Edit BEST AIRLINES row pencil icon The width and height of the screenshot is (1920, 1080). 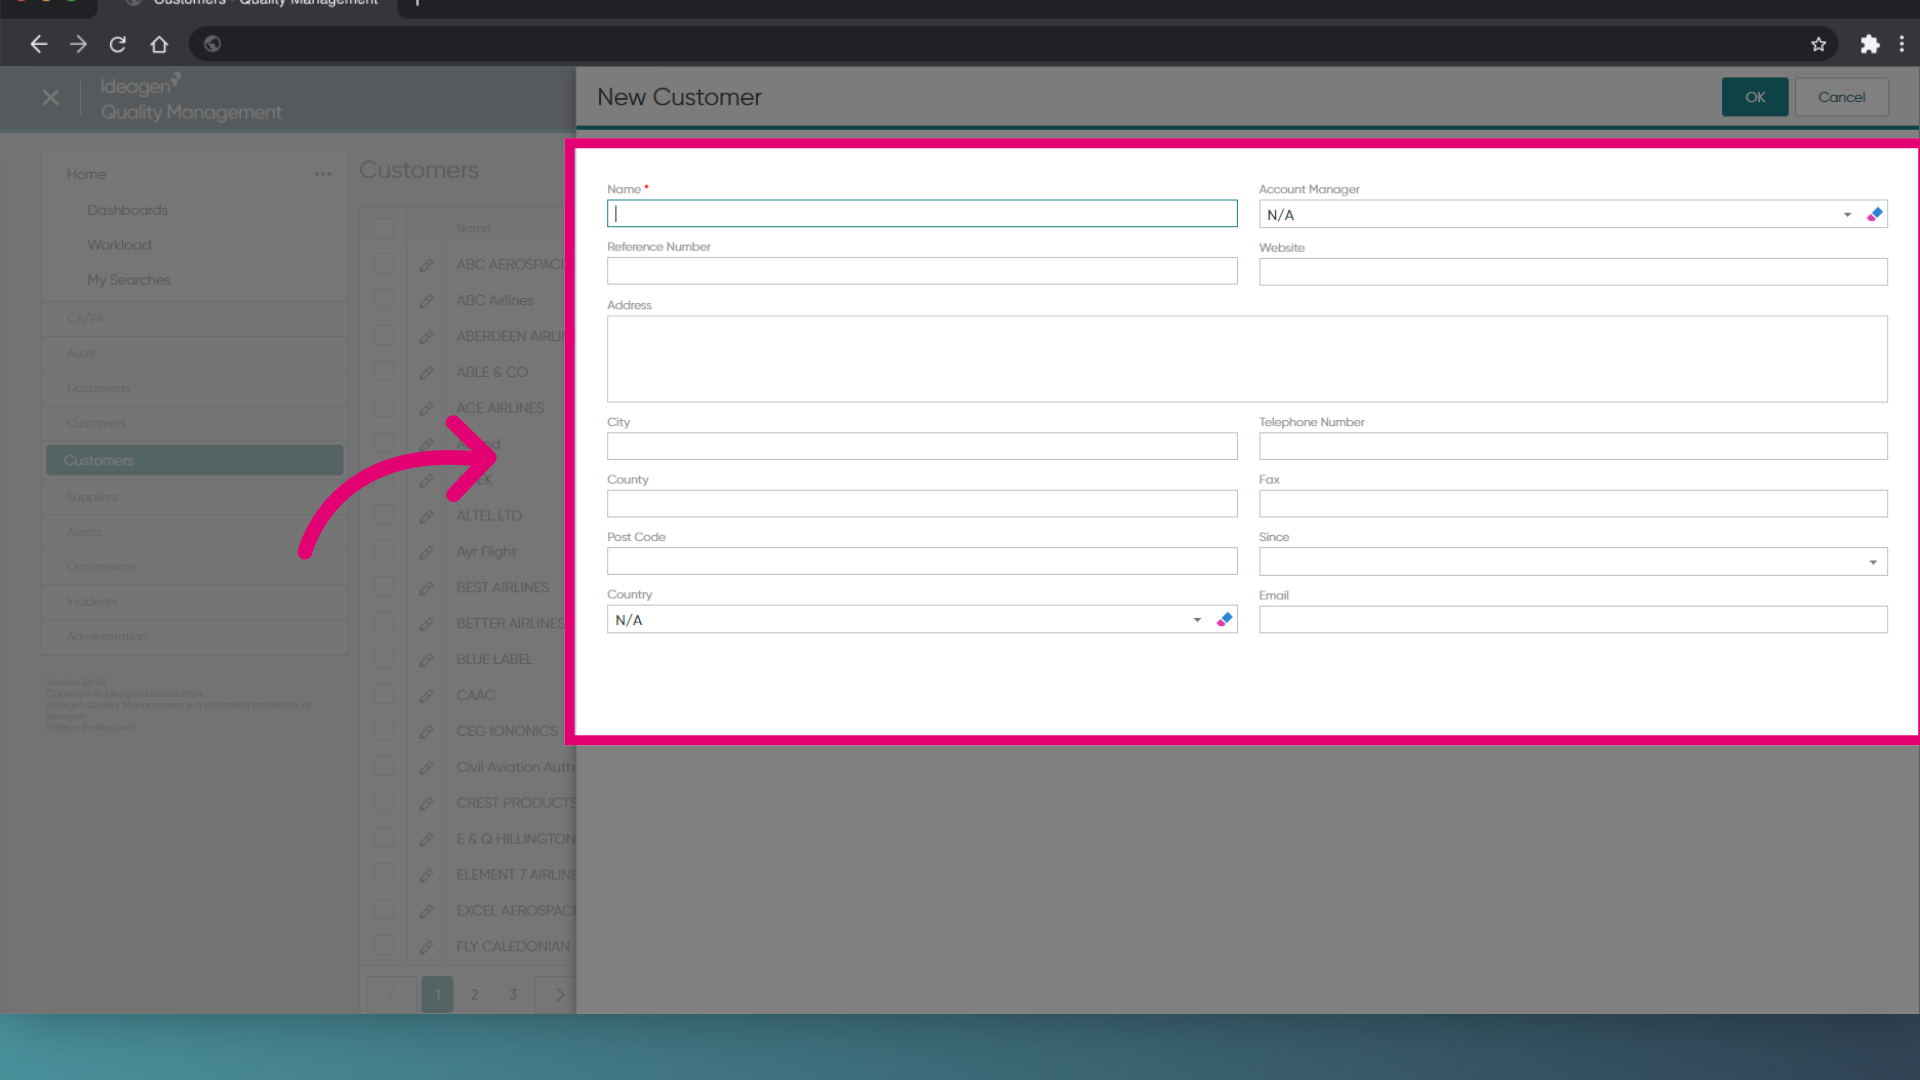426,589
